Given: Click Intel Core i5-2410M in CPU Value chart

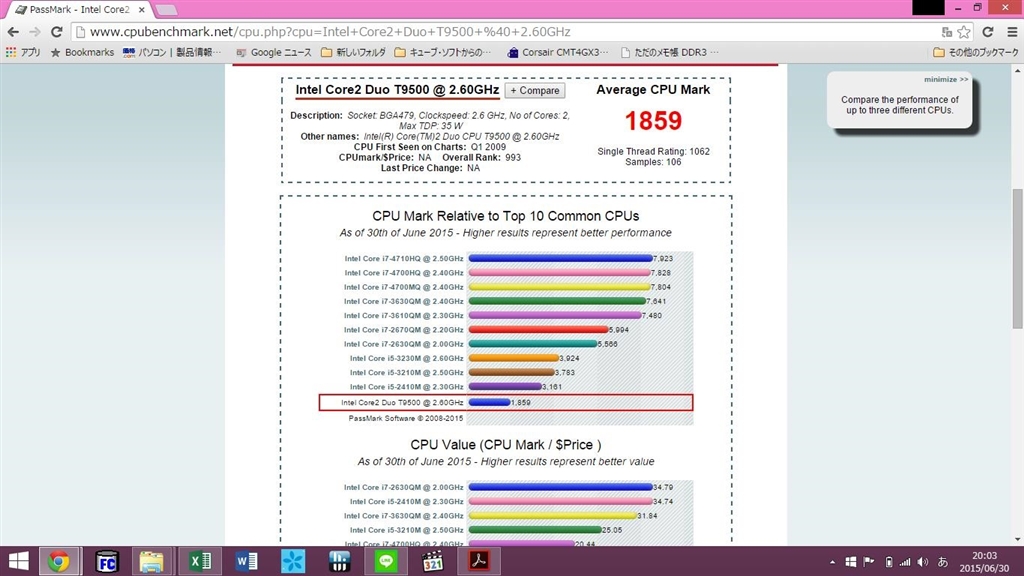Looking at the screenshot, I should [x=406, y=502].
